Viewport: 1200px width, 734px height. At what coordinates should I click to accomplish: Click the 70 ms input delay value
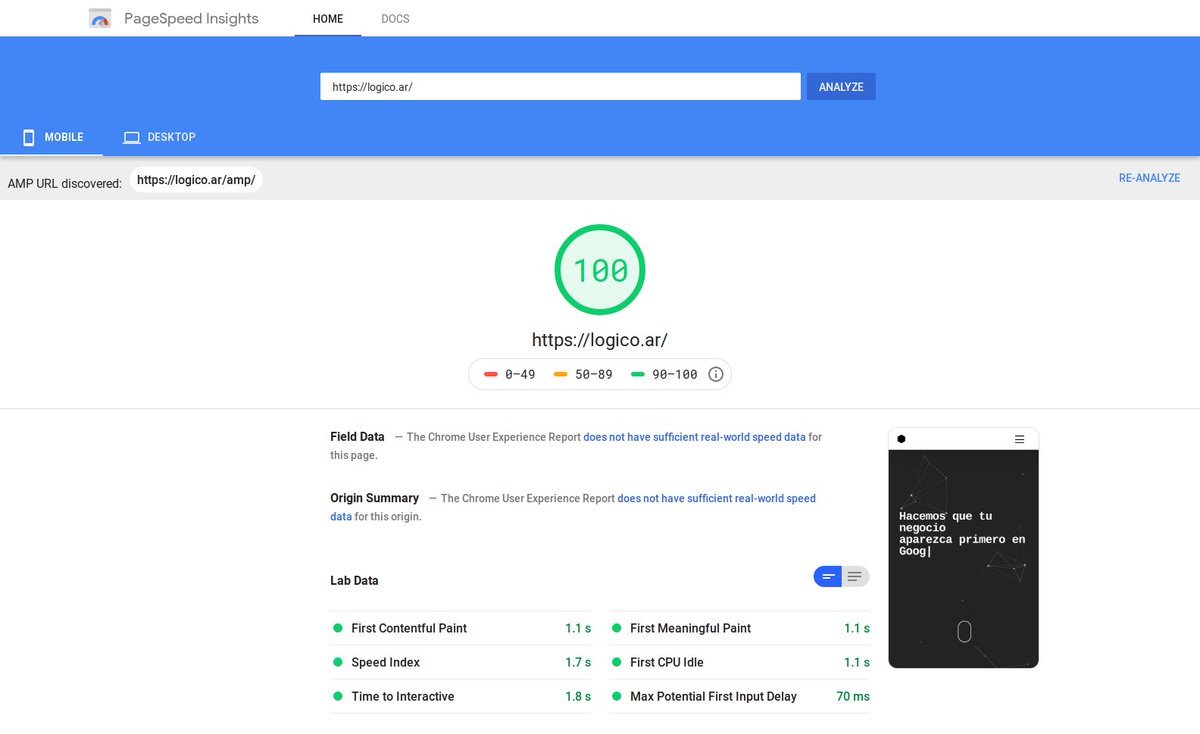click(x=853, y=696)
